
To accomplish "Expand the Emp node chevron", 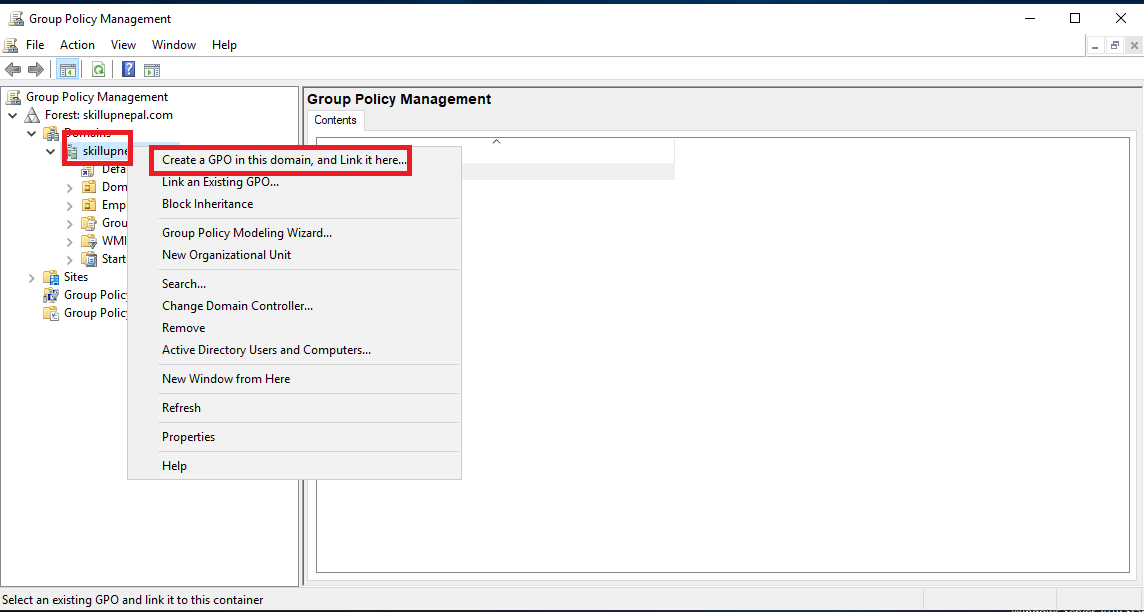I will point(69,206).
